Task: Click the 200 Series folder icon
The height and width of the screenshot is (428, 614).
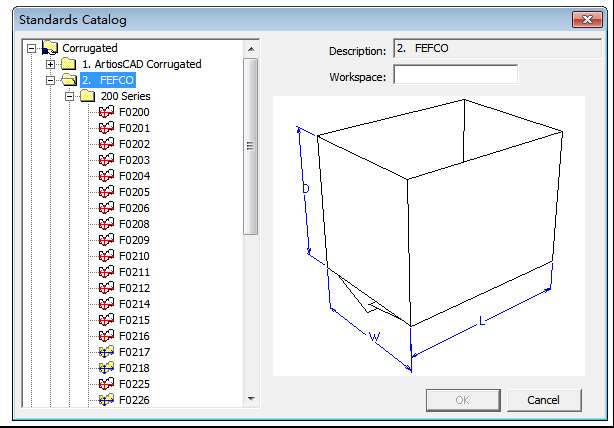Action: [88, 96]
